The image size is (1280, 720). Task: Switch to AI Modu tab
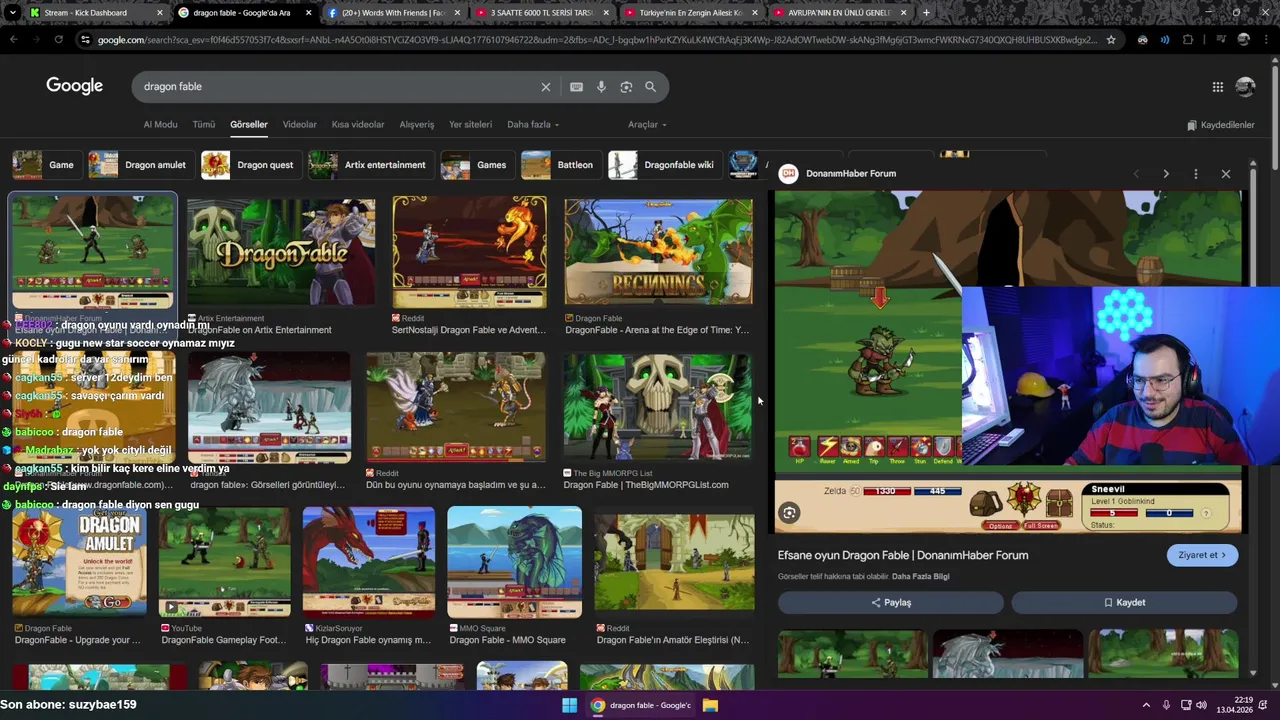pyautogui.click(x=160, y=125)
